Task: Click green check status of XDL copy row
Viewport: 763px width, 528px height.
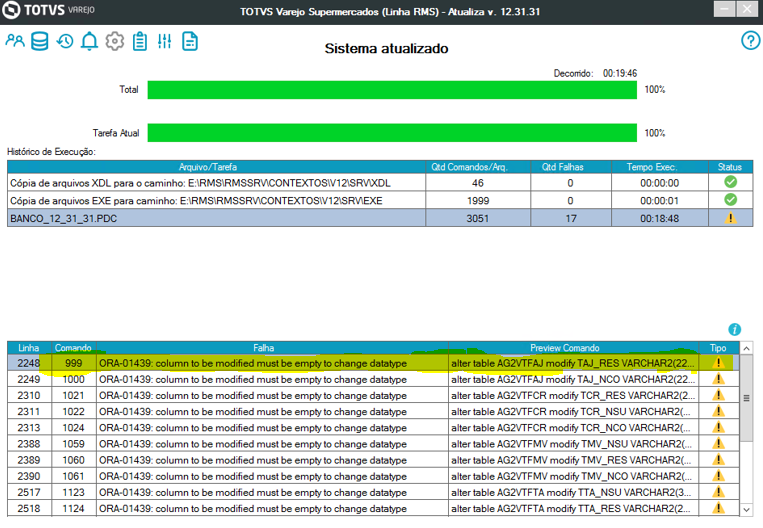Action: click(730, 182)
